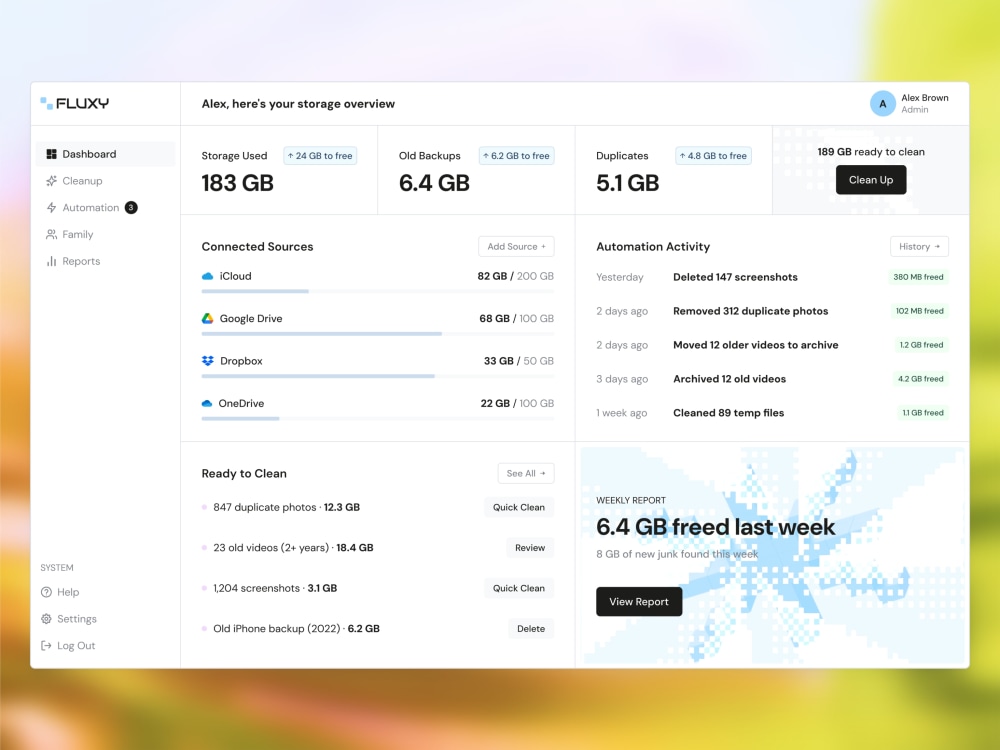Click the Cleanup sparkle icon
This screenshot has height=750, width=1000.
[x=51, y=180]
